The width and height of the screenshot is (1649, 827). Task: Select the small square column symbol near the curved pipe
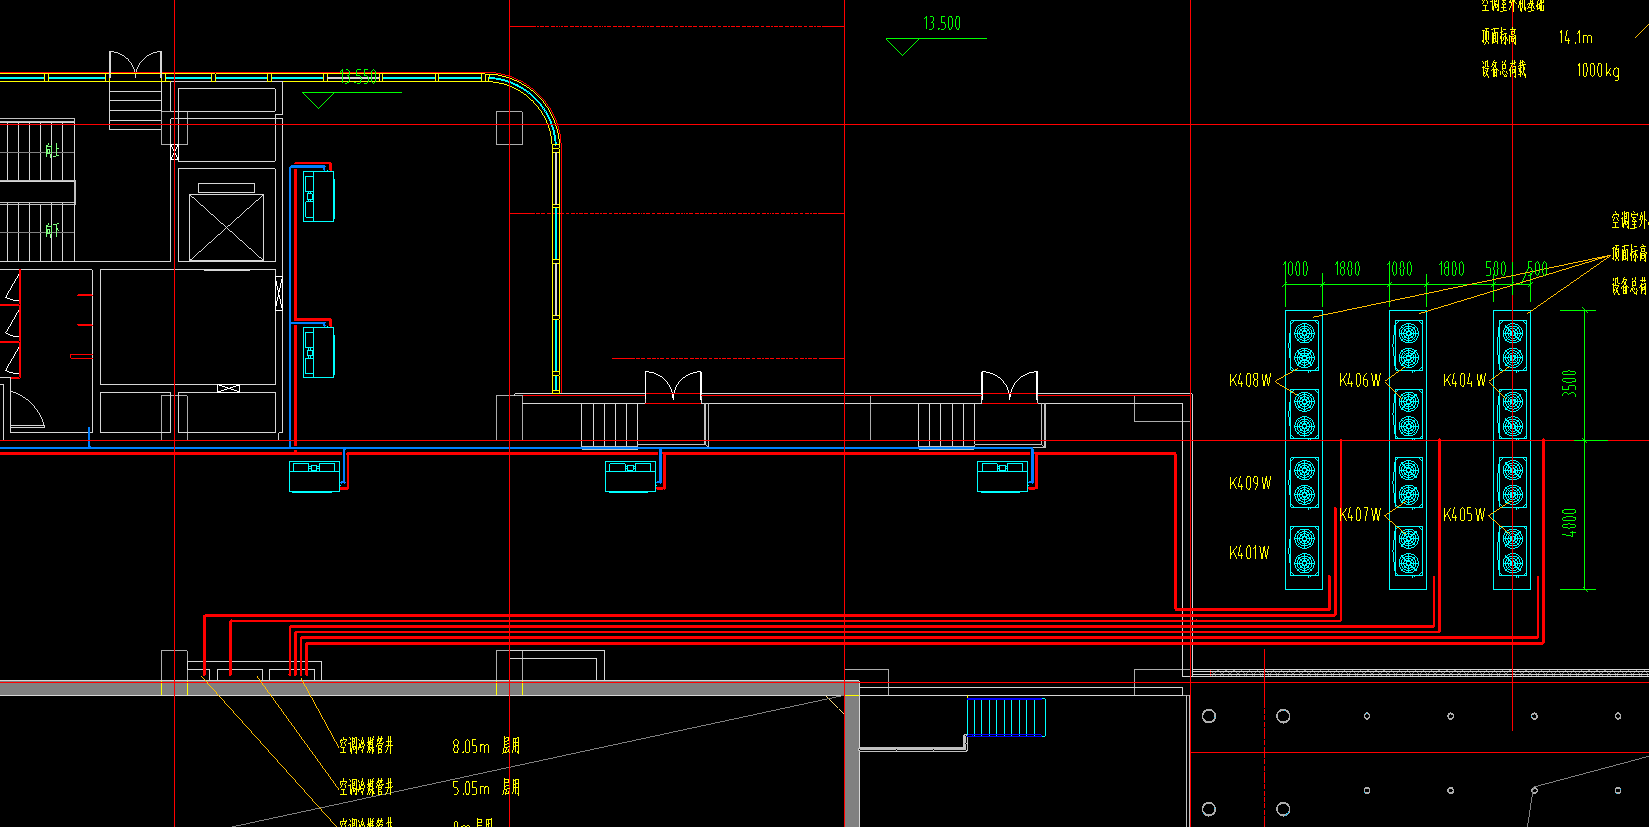pyautogui.click(x=509, y=128)
